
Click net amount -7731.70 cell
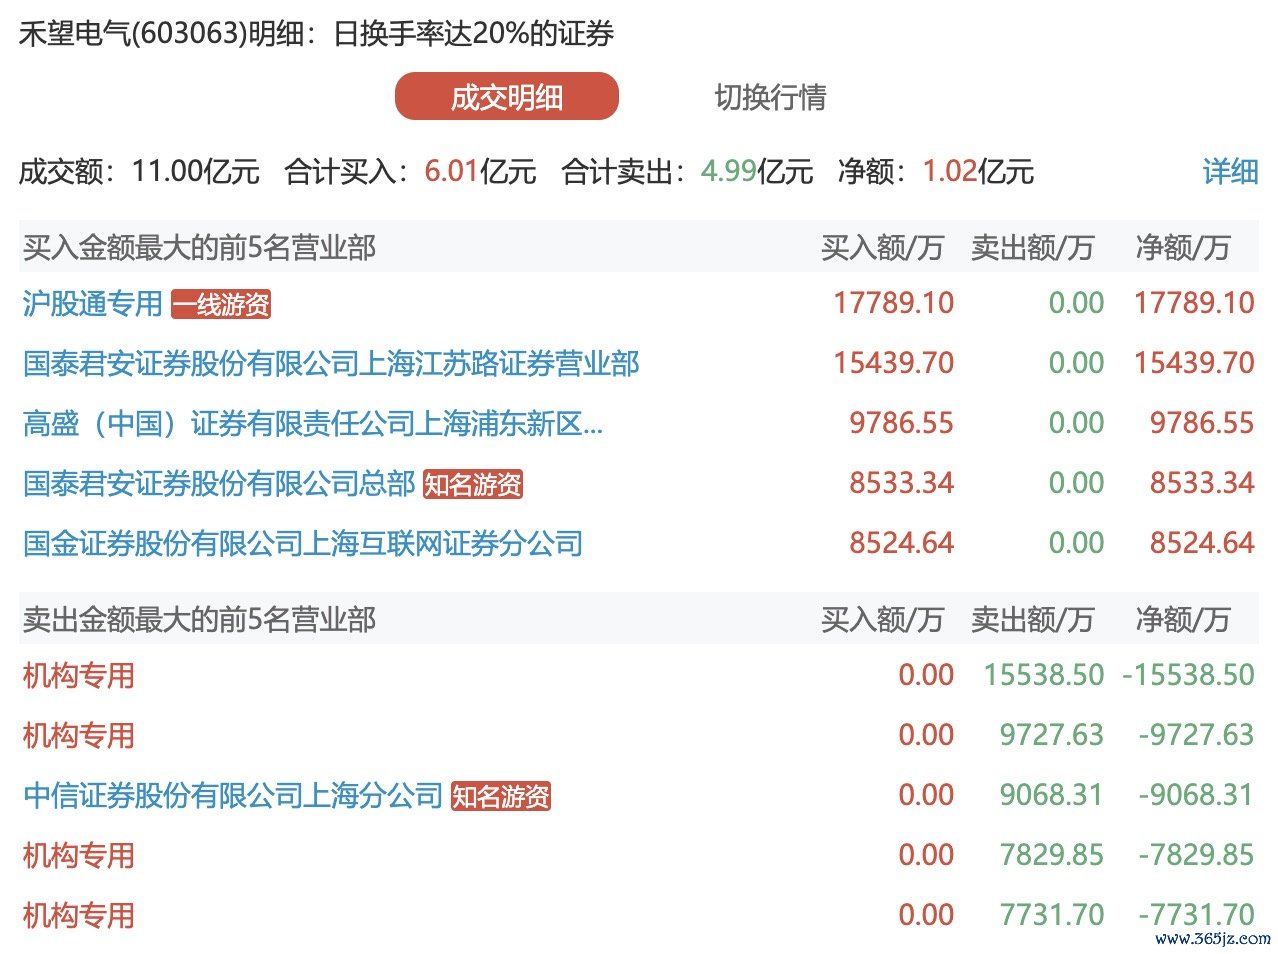1196,915
